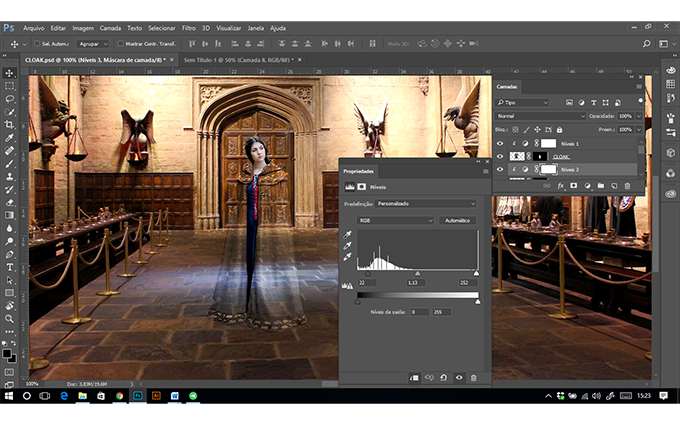This screenshot has height=425, width=680.
Task: Reset adjustment defaults in Properties panel
Action: pyautogui.click(x=443, y=377)
